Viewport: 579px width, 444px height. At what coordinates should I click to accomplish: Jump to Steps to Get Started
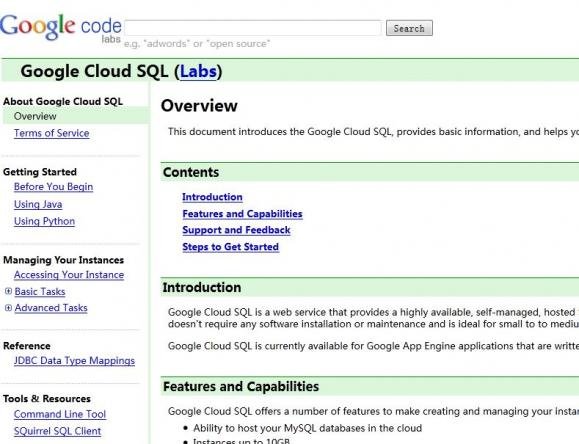230,247
